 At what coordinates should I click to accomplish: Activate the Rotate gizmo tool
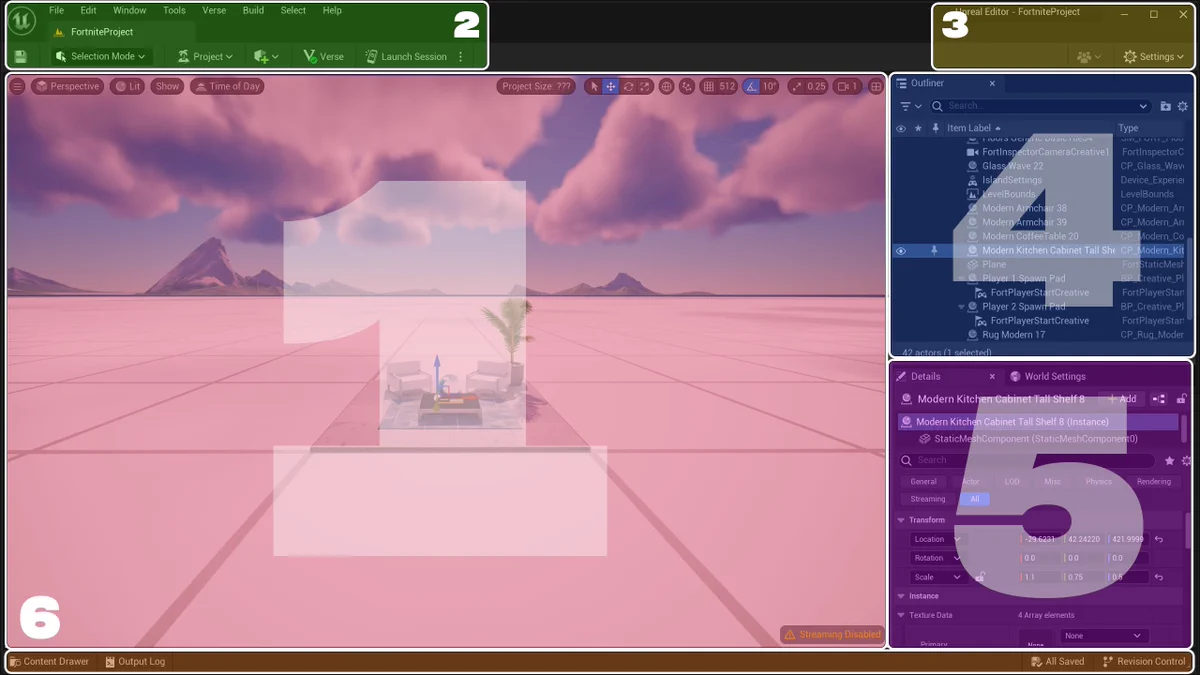click(x=628, y=86)
